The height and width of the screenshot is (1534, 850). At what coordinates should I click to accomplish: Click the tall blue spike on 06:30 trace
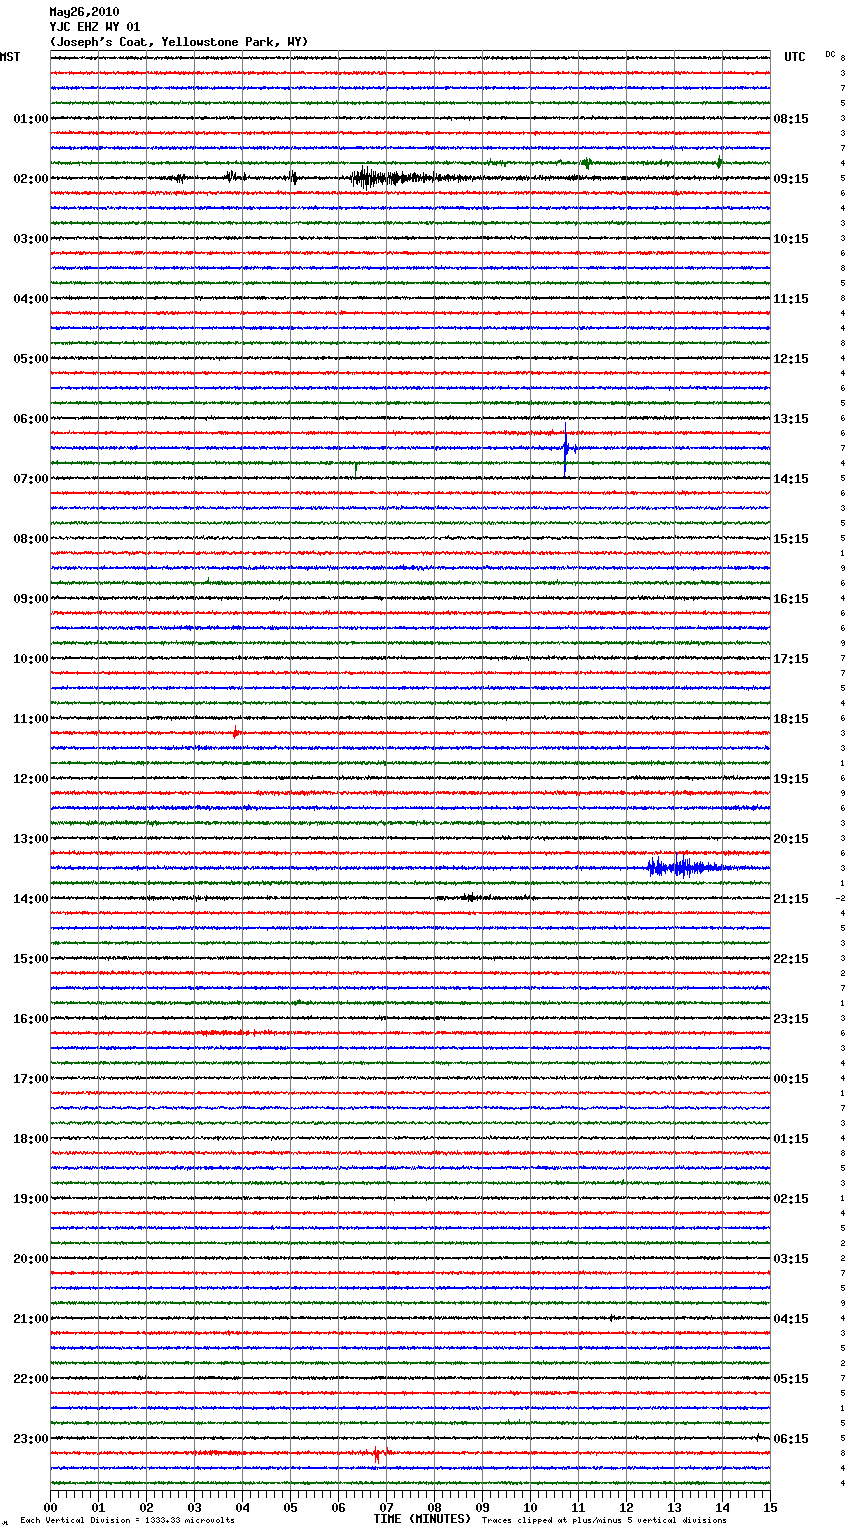(566, 449)
